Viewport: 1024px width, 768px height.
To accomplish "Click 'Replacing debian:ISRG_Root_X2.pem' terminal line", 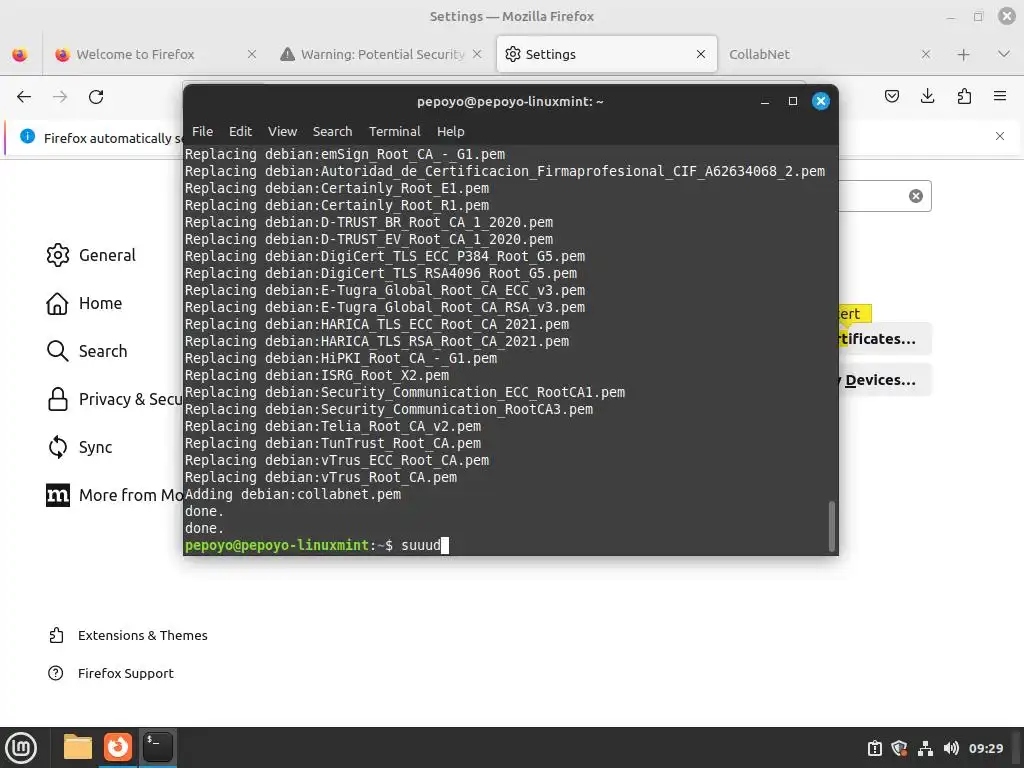I will 317,376.
